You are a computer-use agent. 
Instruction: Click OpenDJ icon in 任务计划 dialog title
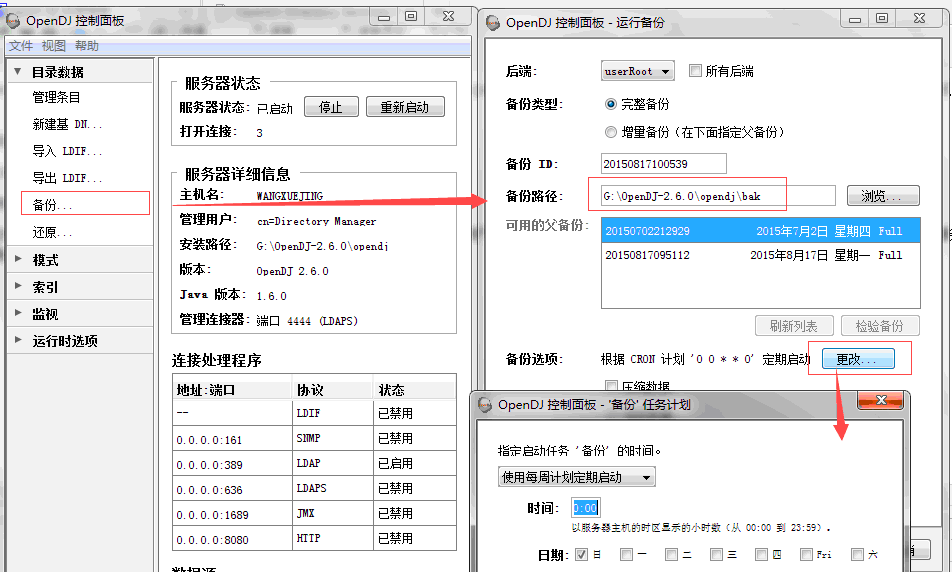[x=484, y=404]
